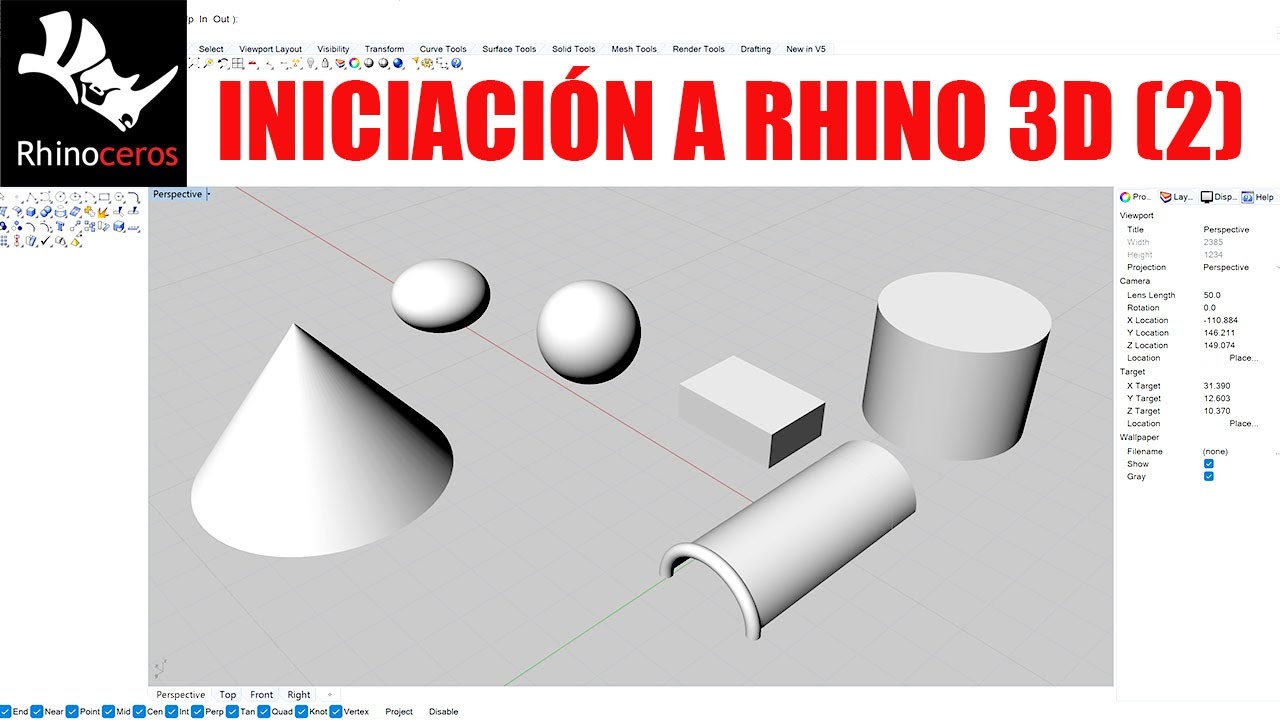Click the help question mark icon
Viewport: 1280px width, 720px height.
coord(456,63)
